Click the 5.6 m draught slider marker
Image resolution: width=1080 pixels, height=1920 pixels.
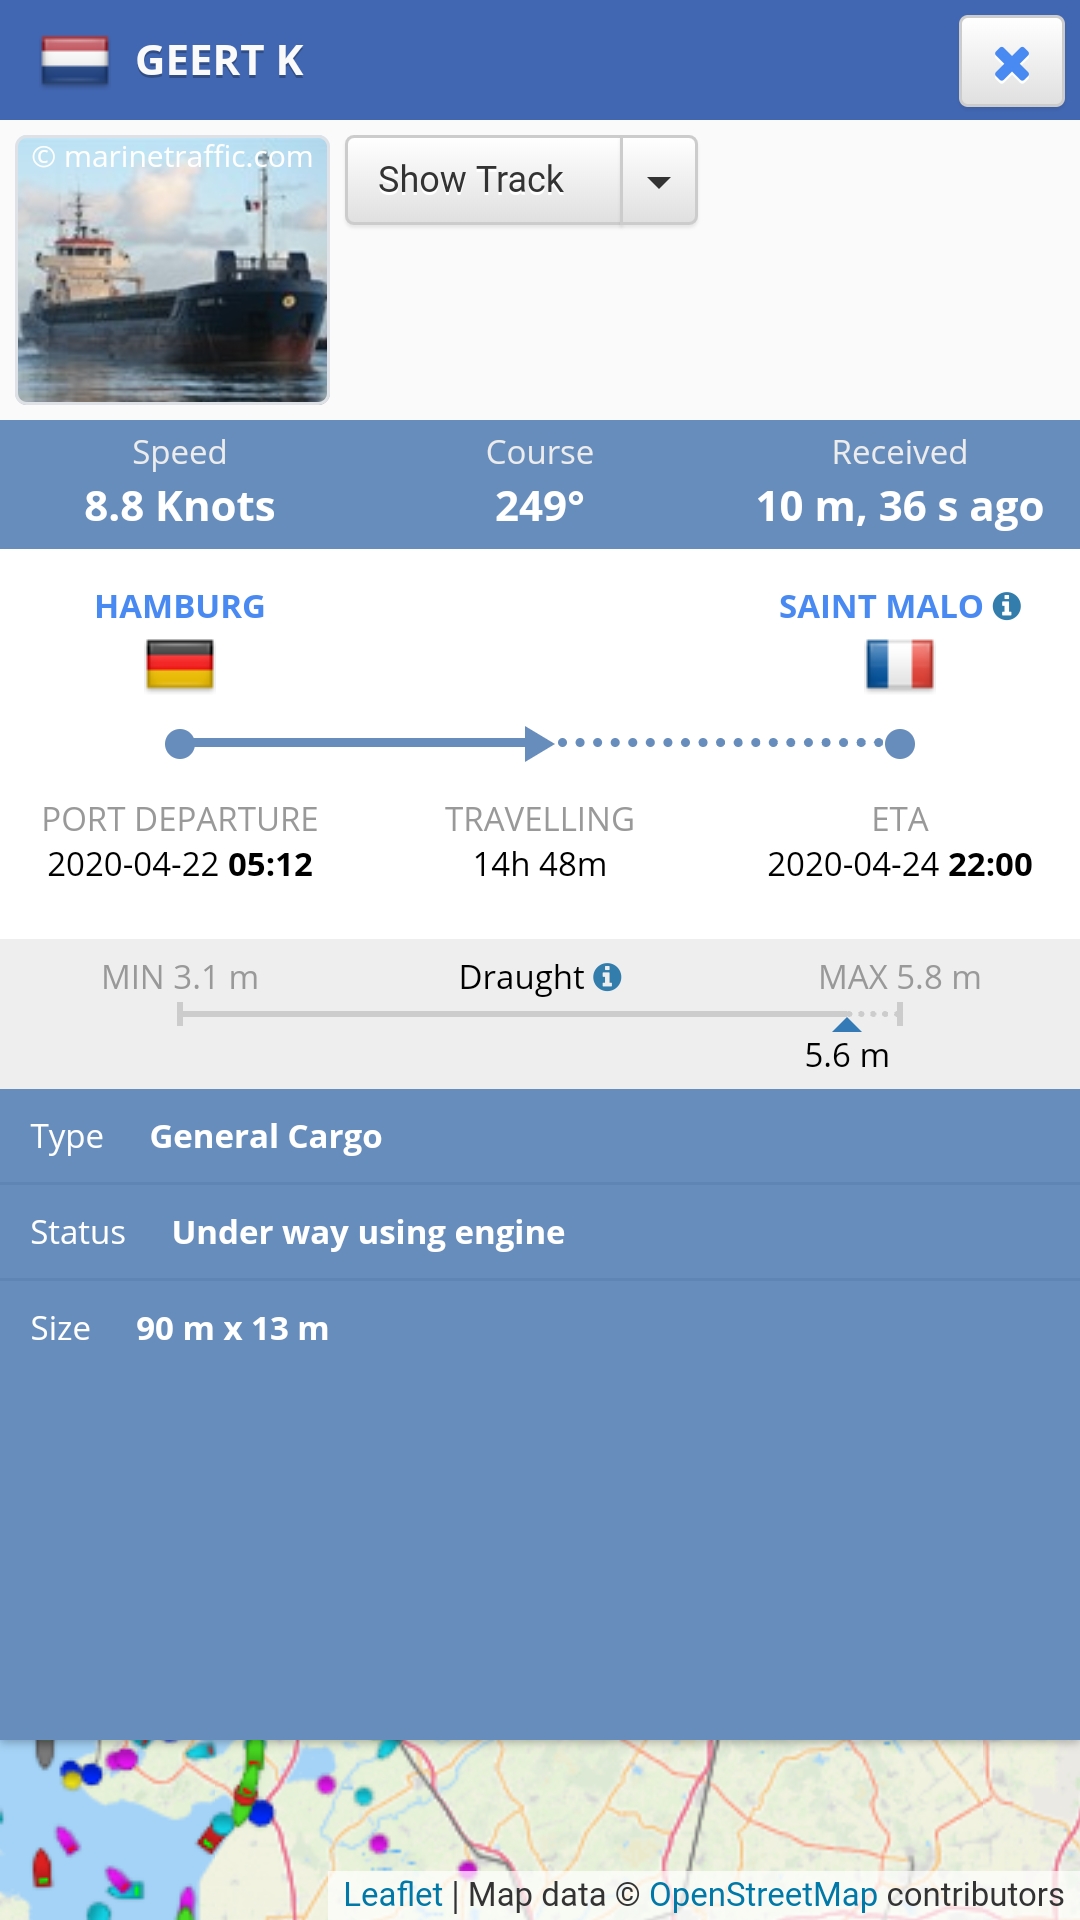tap(847, 1024)
